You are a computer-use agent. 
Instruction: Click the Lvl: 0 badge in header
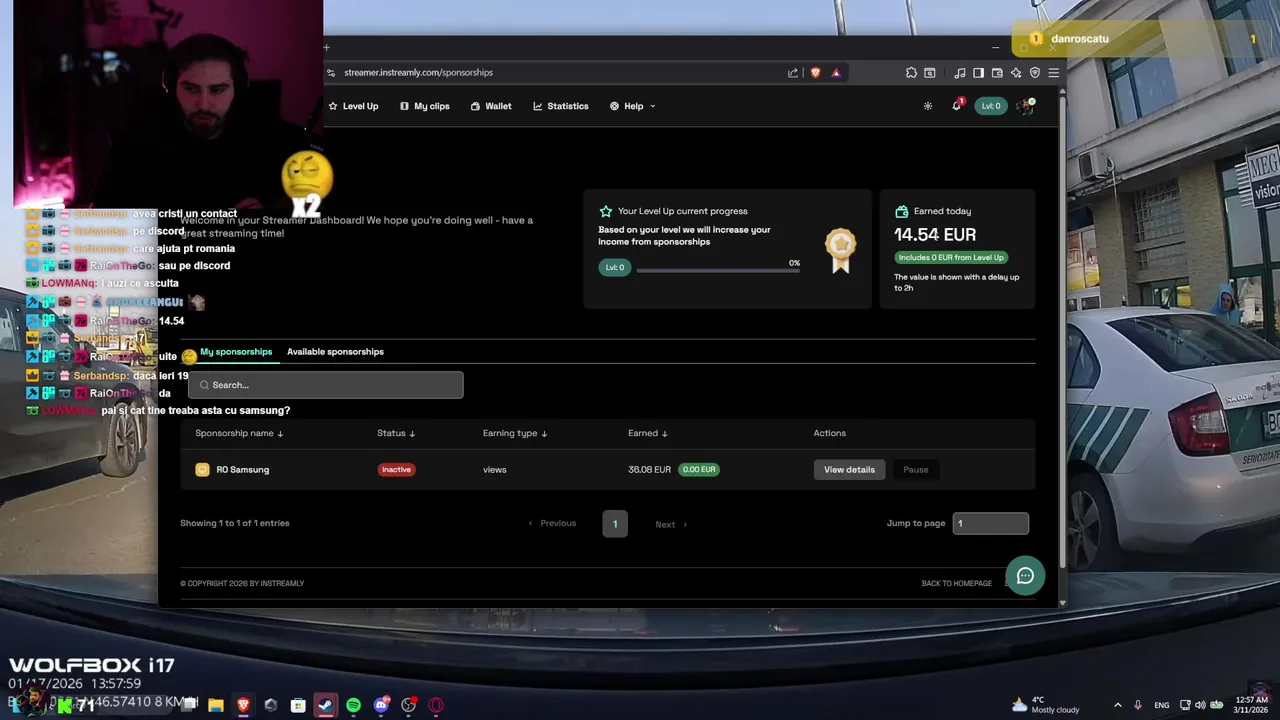991,106
